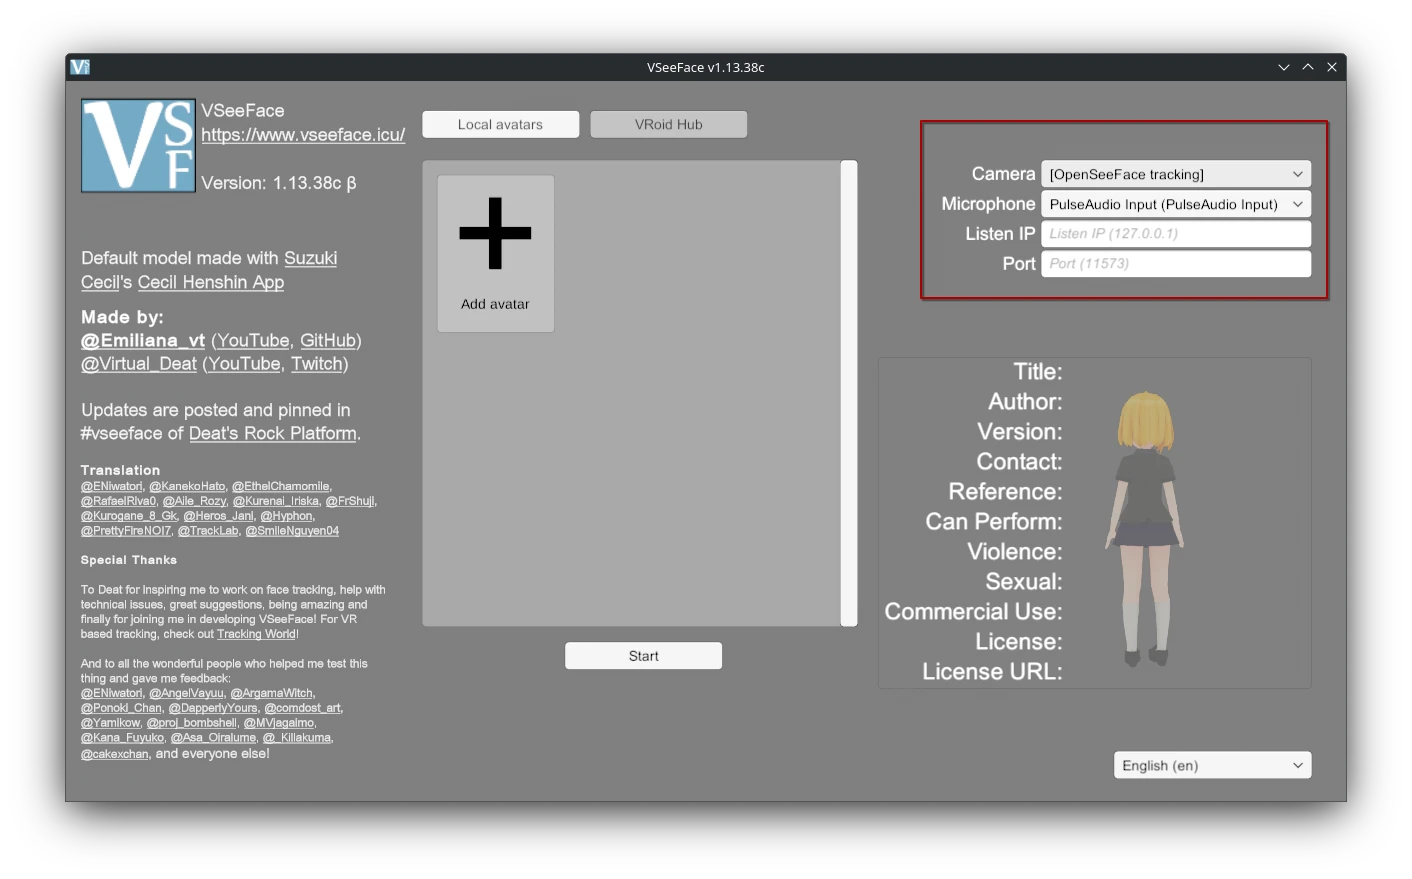Viewport: 1412px width, 879px height.
Task: Open the Tracking World link
Action: [256, 634]
